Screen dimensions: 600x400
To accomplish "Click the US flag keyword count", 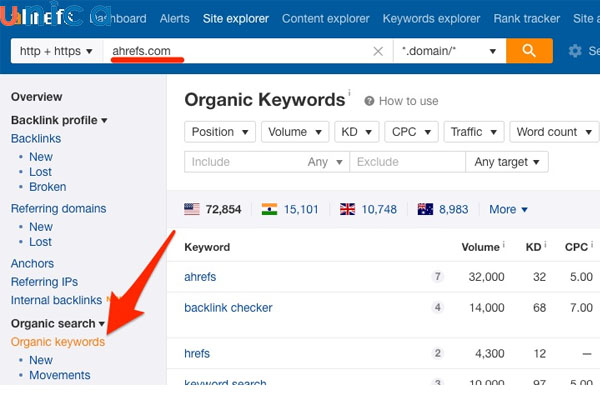I will tap(212, 209).
